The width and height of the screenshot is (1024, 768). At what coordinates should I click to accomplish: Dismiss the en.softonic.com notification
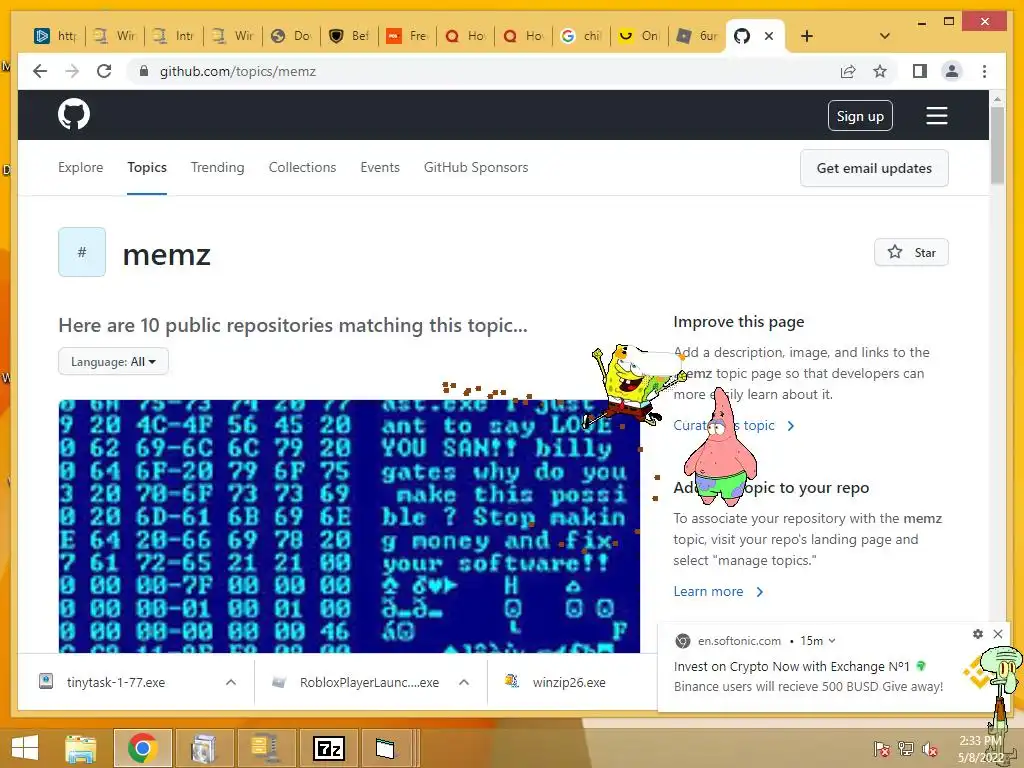[x=998, y=633]
